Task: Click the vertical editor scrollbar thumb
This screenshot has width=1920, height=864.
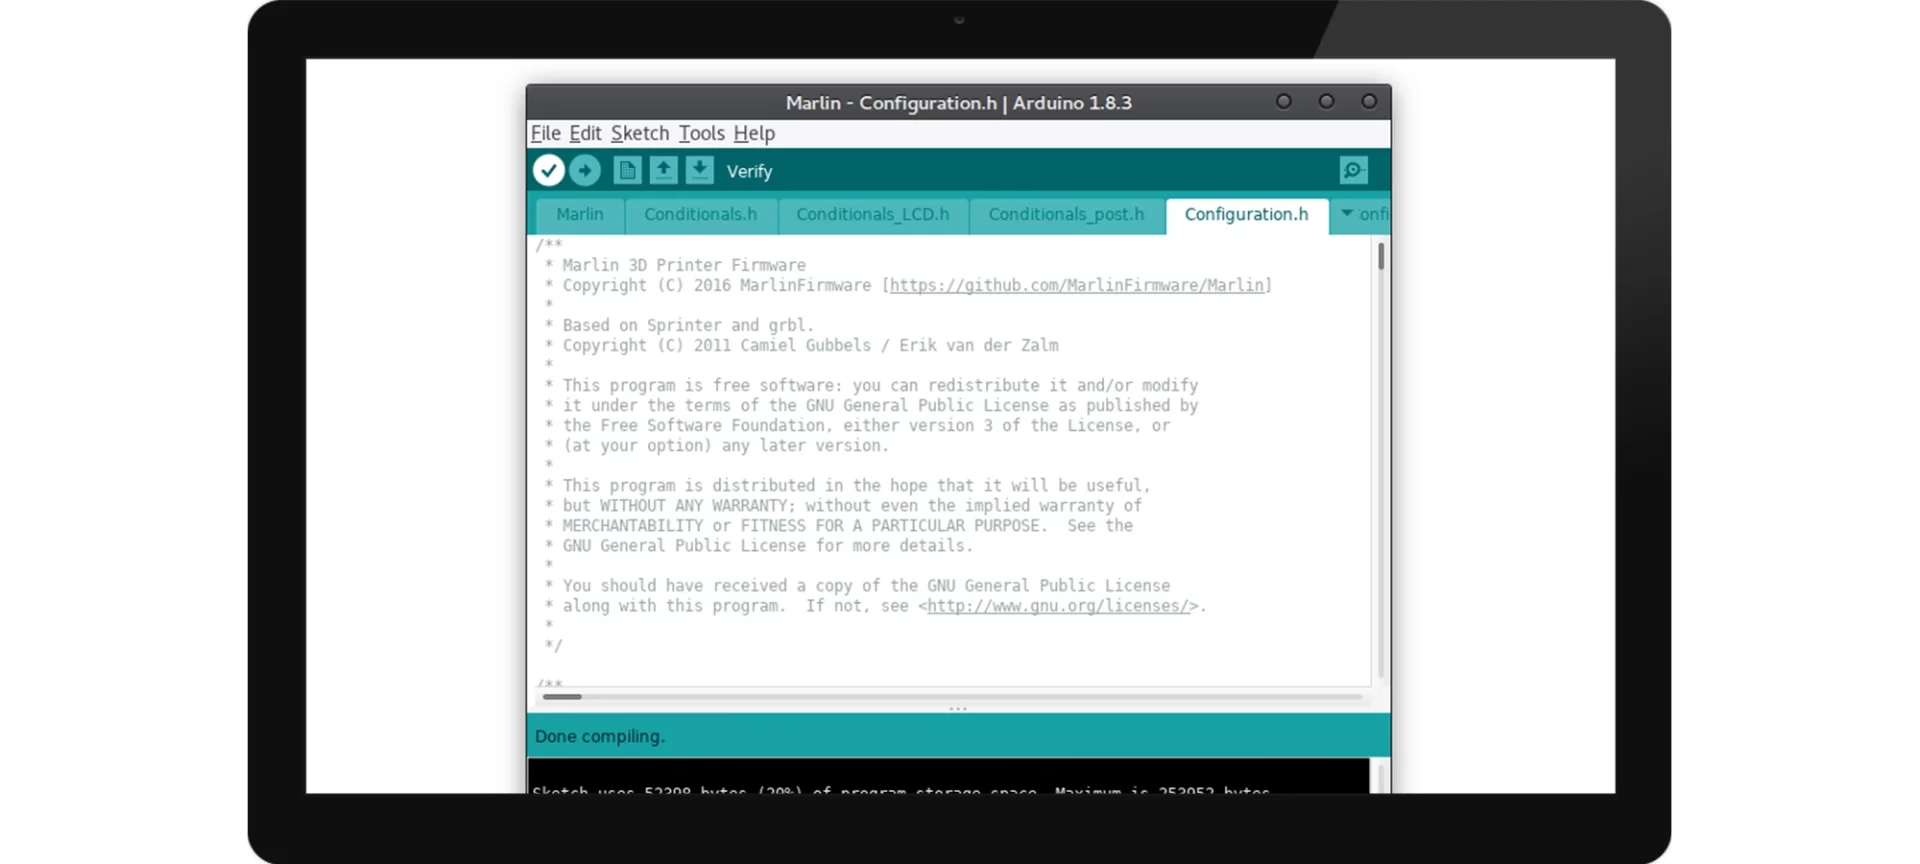Action: tap(1381, 256)
